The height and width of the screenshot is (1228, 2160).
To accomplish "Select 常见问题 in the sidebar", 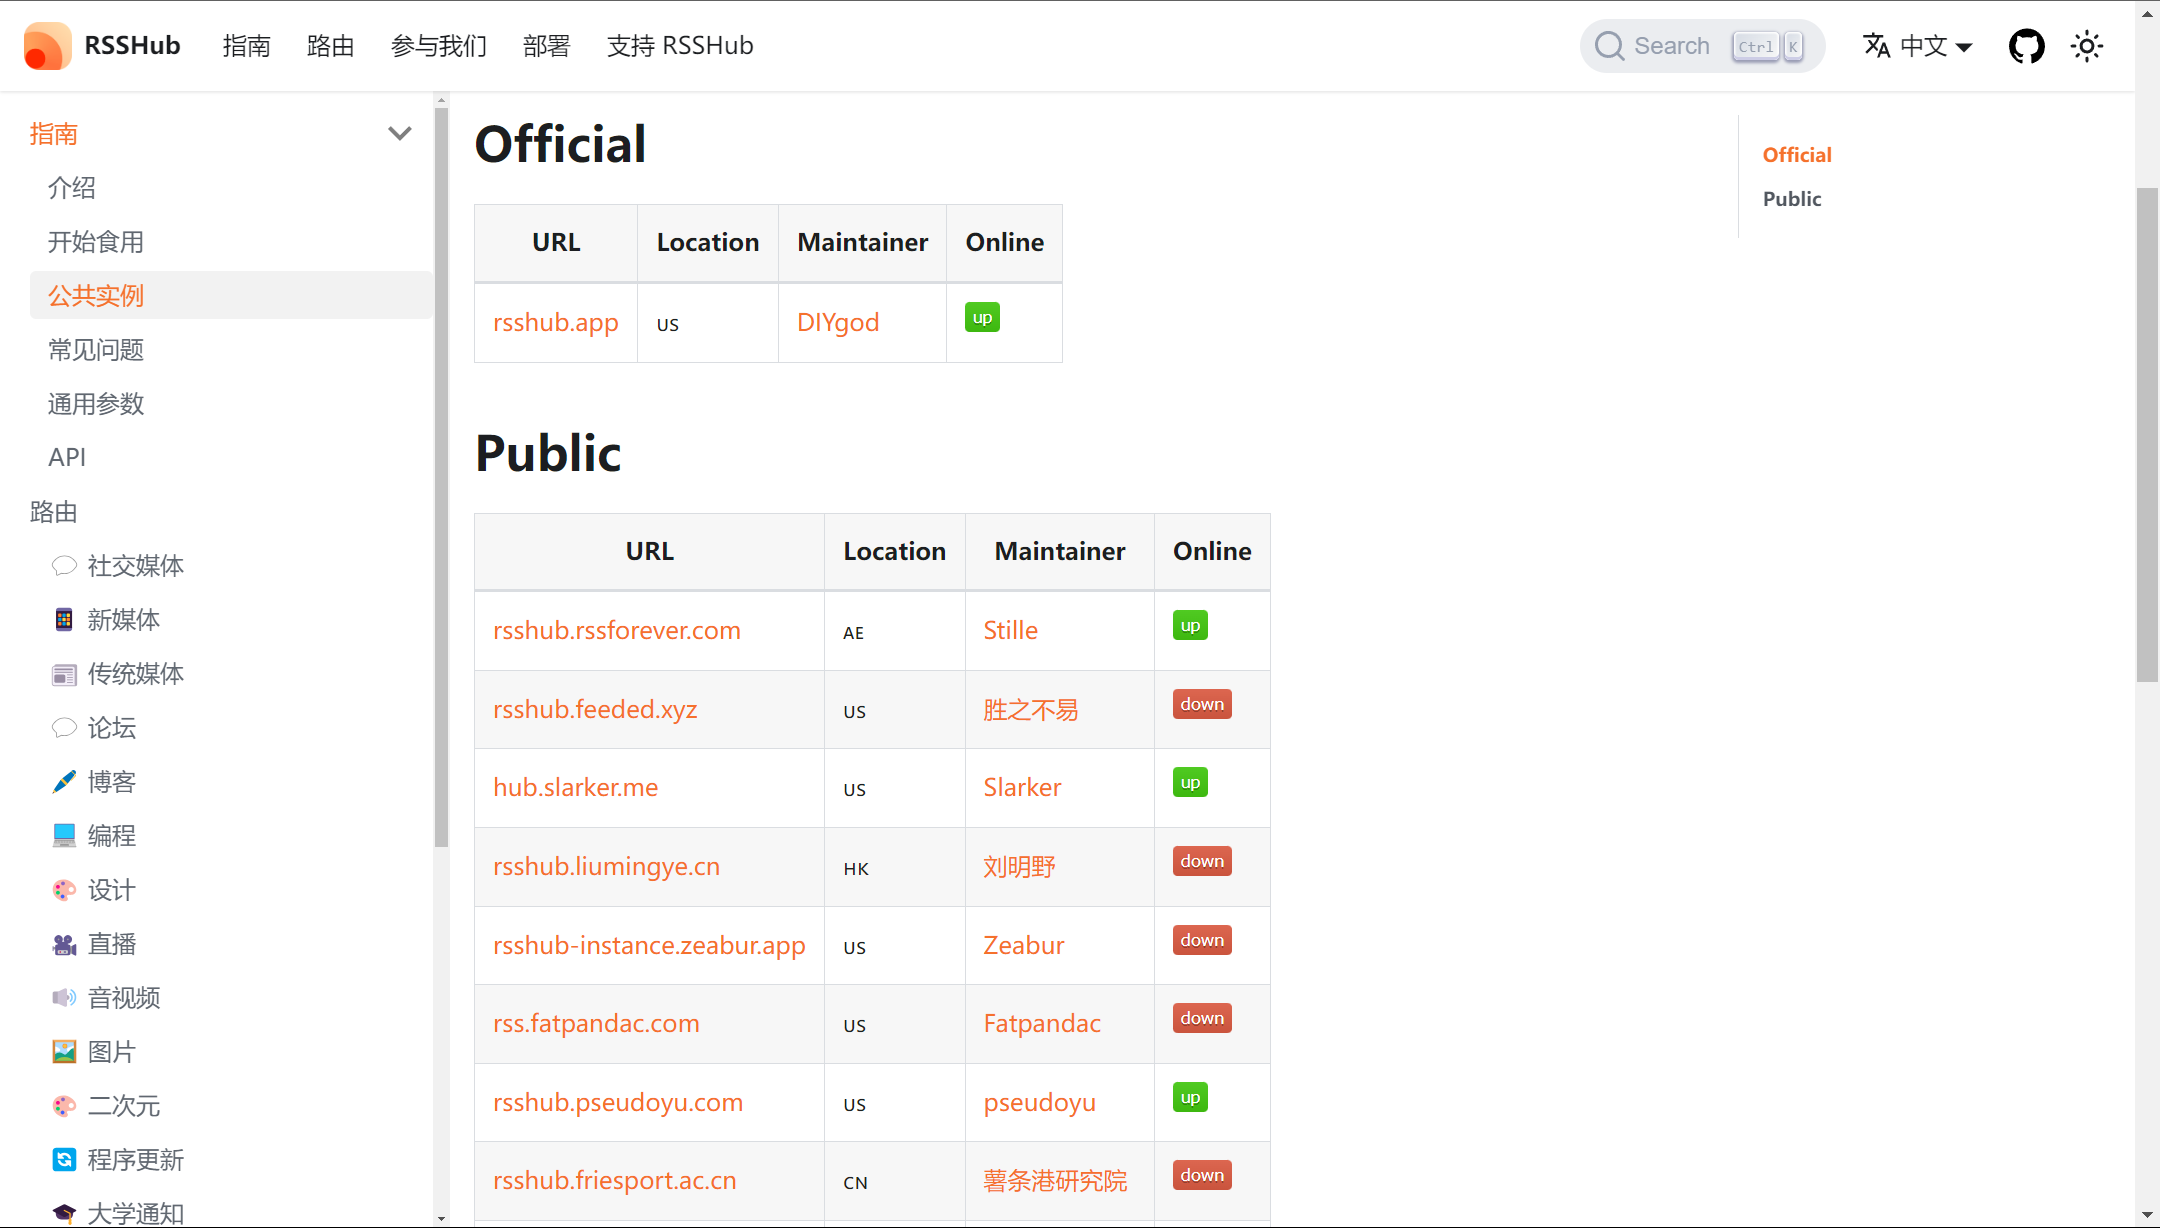I will (231, 350).
